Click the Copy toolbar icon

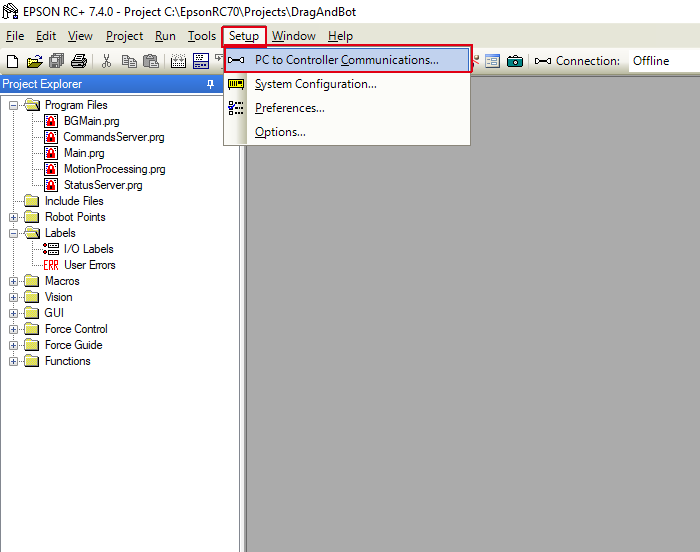click(129, 61)
